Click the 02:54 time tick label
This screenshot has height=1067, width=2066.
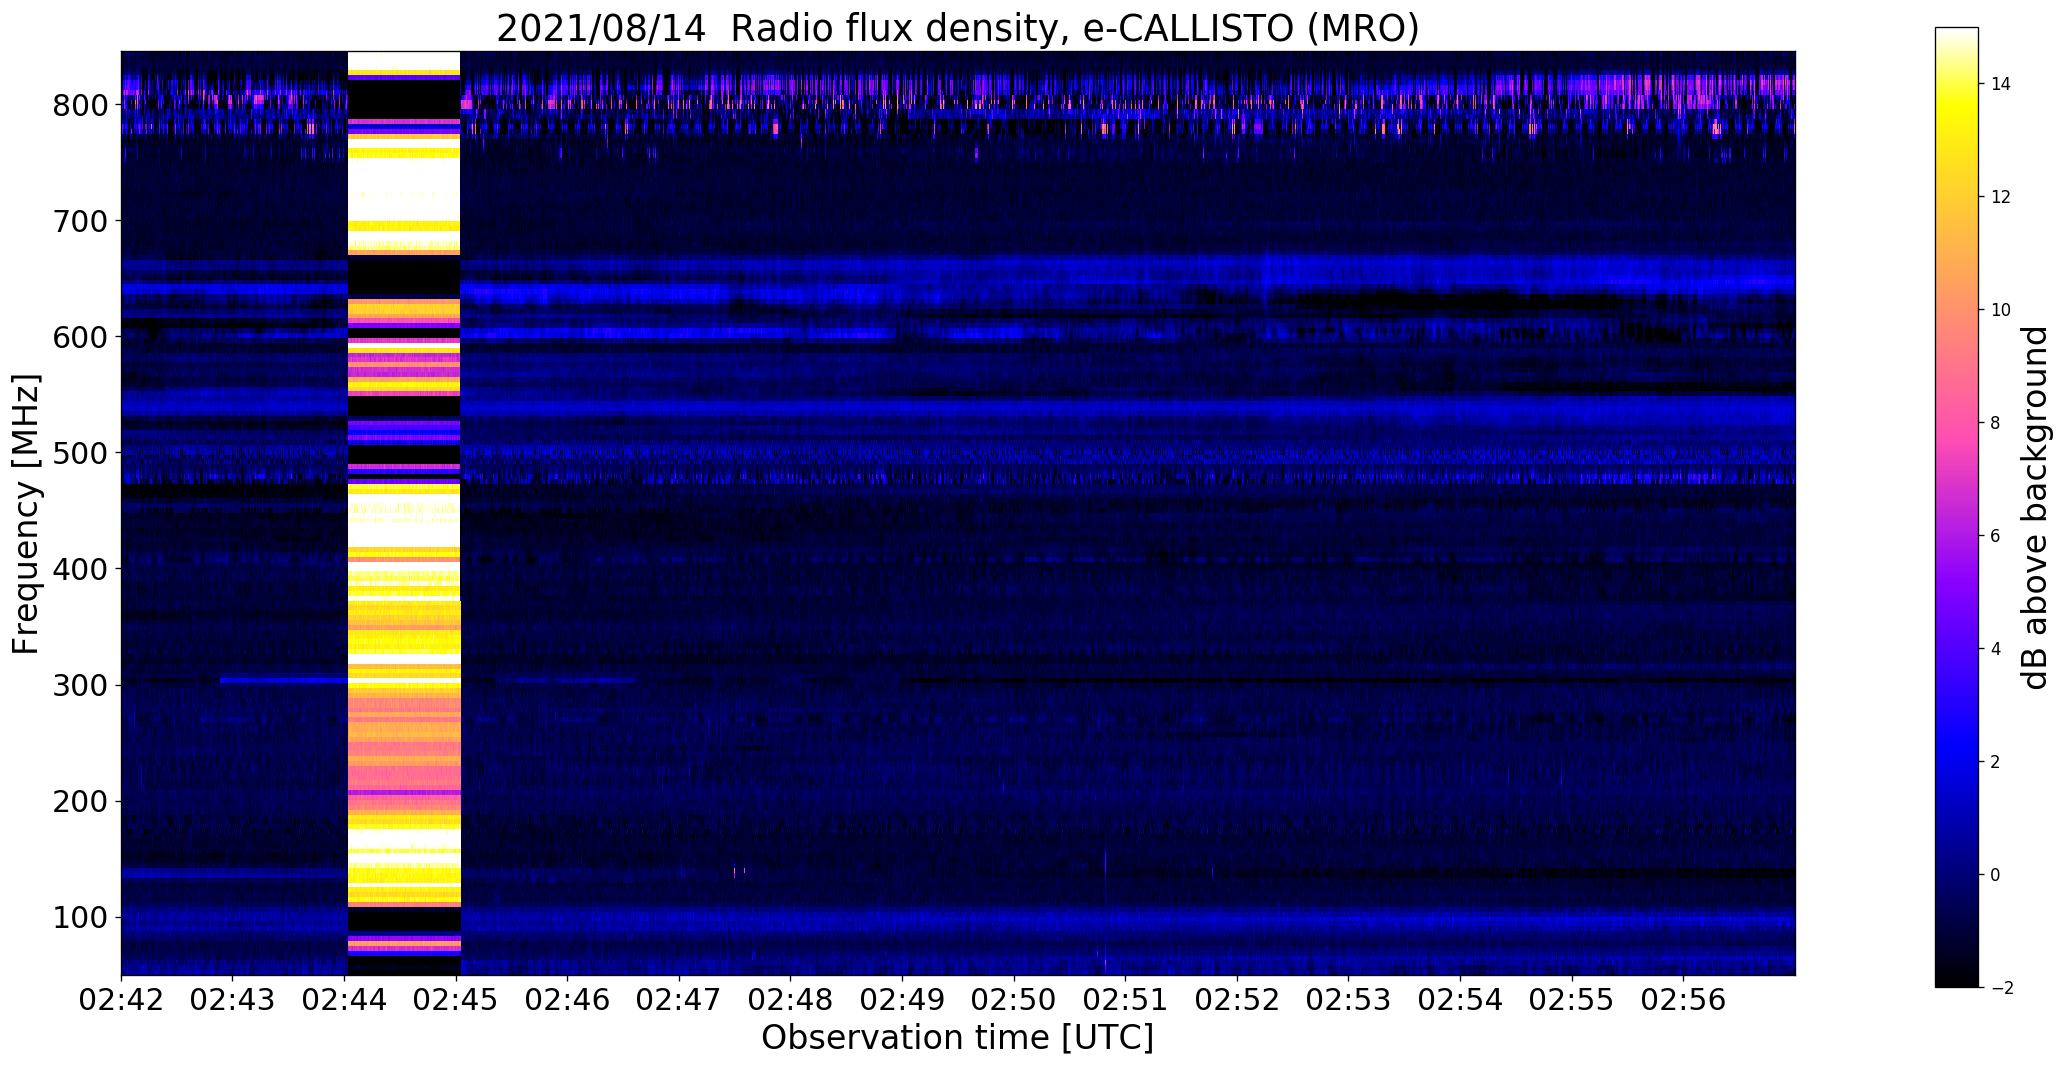click(x=1461, y=1000)
